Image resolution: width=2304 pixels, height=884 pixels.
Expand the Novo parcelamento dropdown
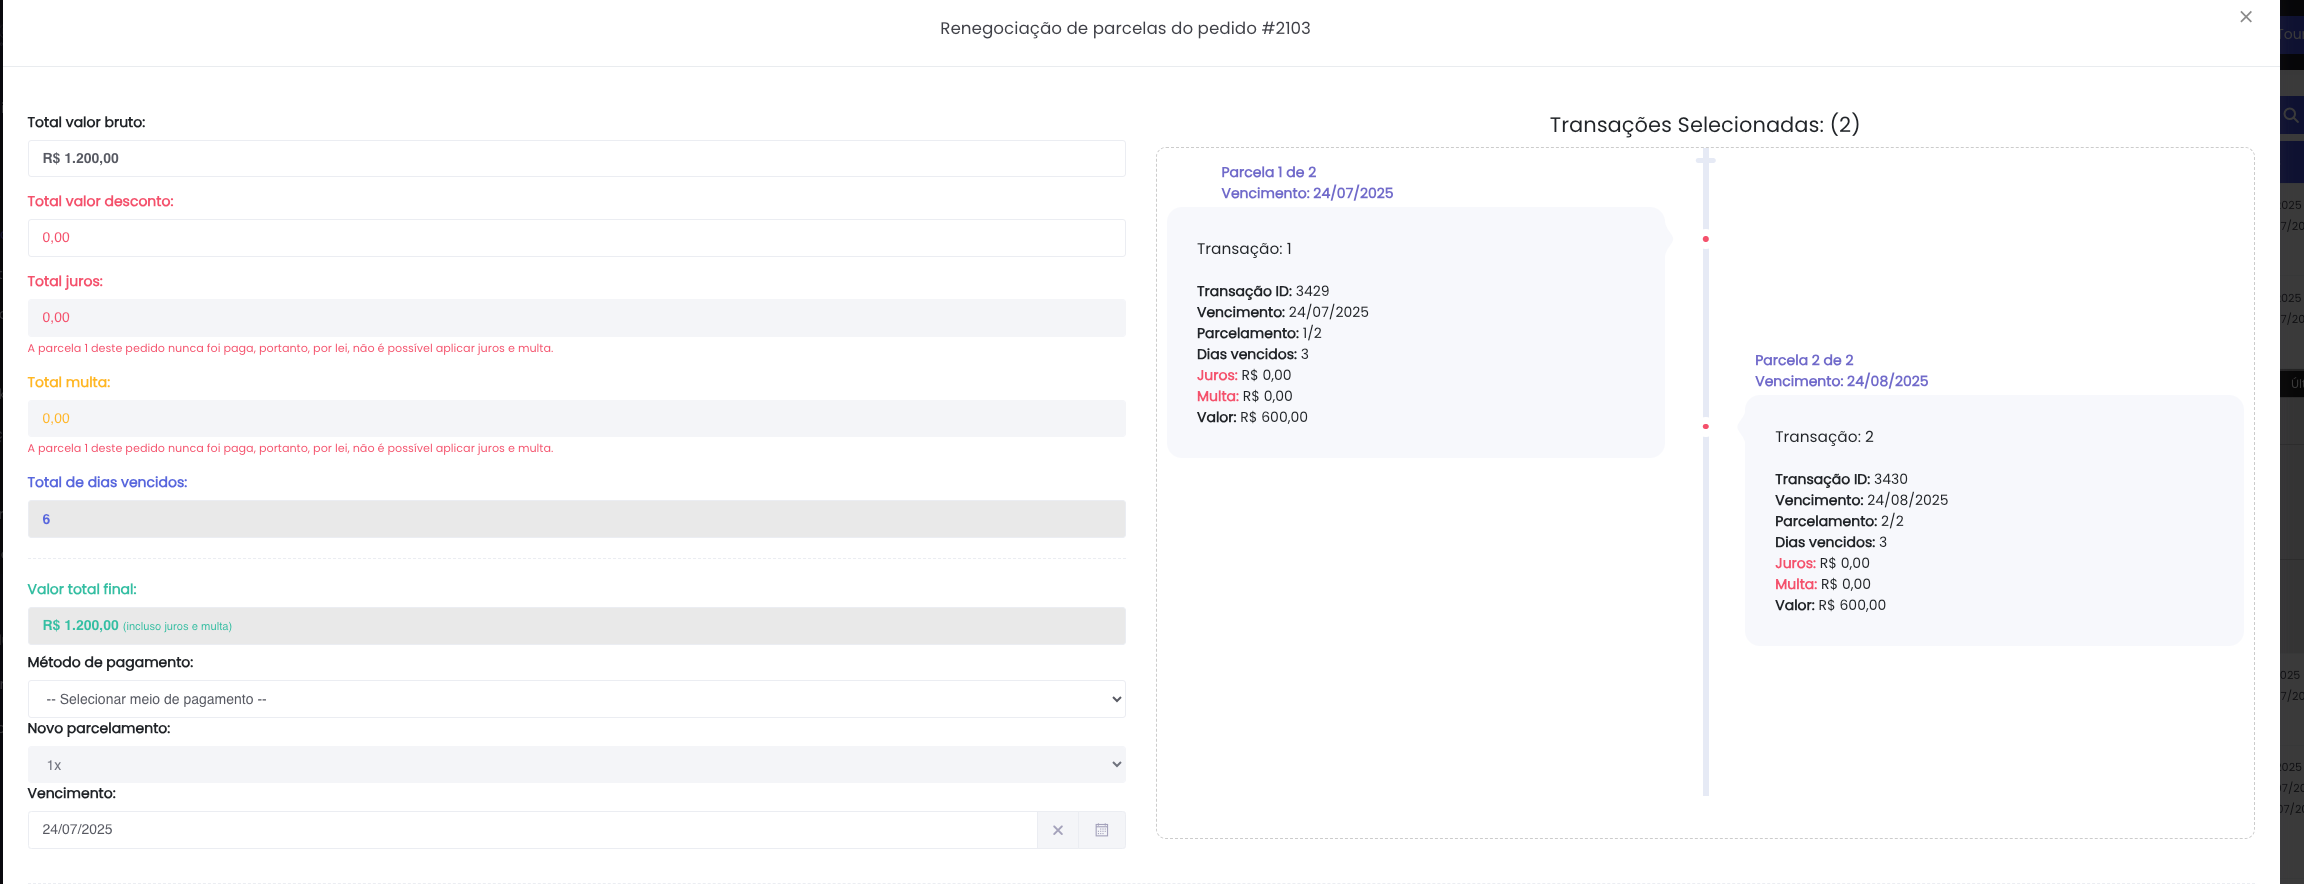576,765
